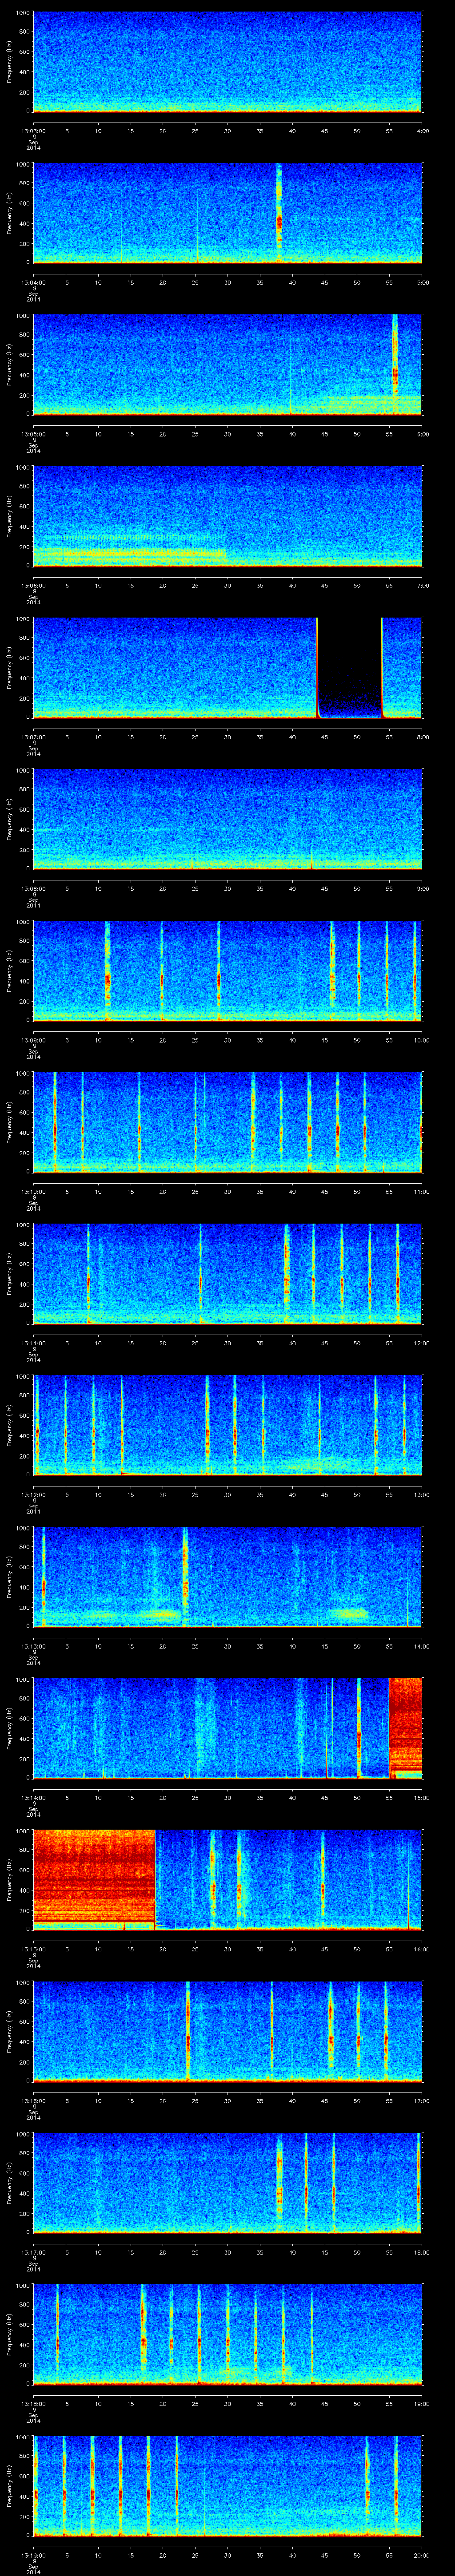The width and height of the screenshot is (455, 2576).
Task: Click the 4:00 end time label of the first spectrogram
Action: coord(422,130)
